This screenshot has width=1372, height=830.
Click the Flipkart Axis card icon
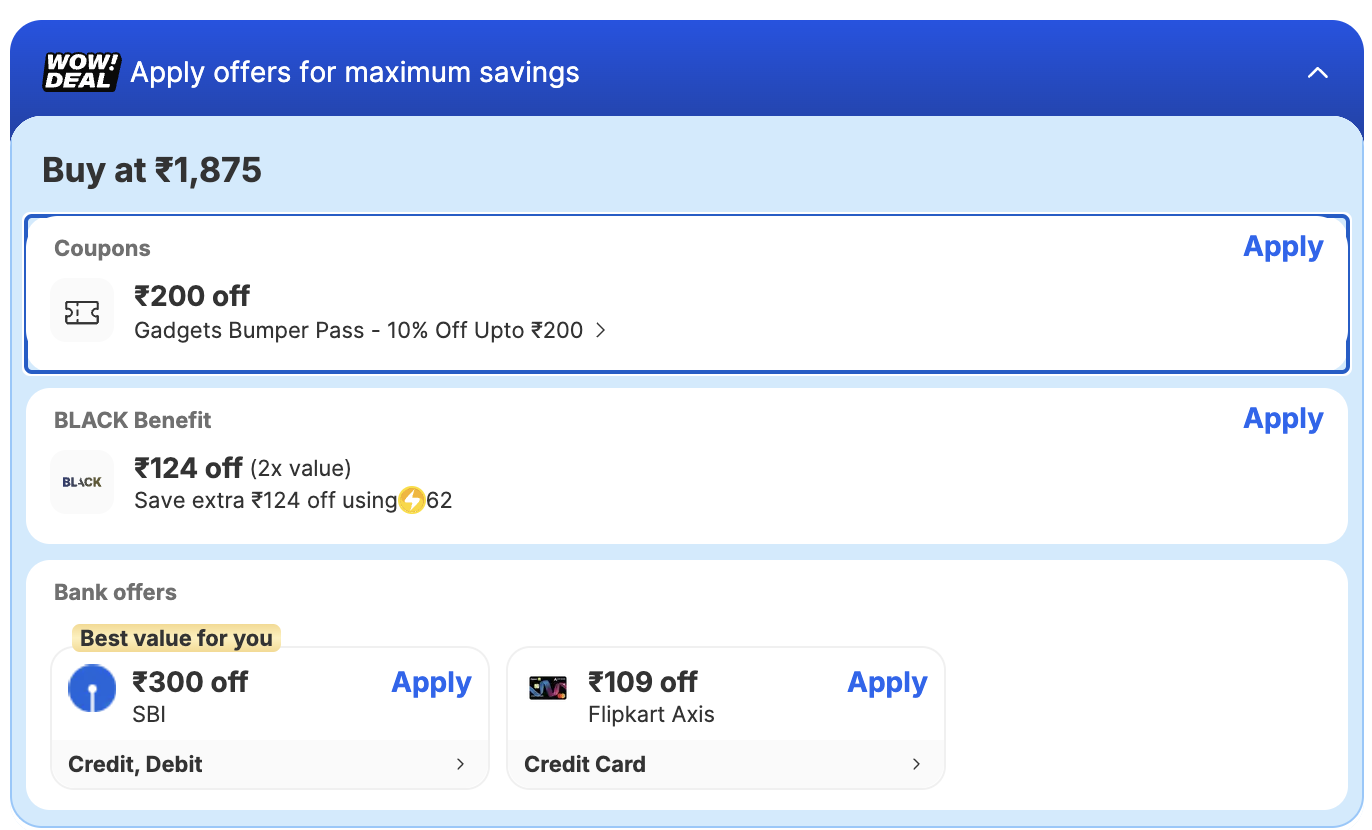(548, 688)
